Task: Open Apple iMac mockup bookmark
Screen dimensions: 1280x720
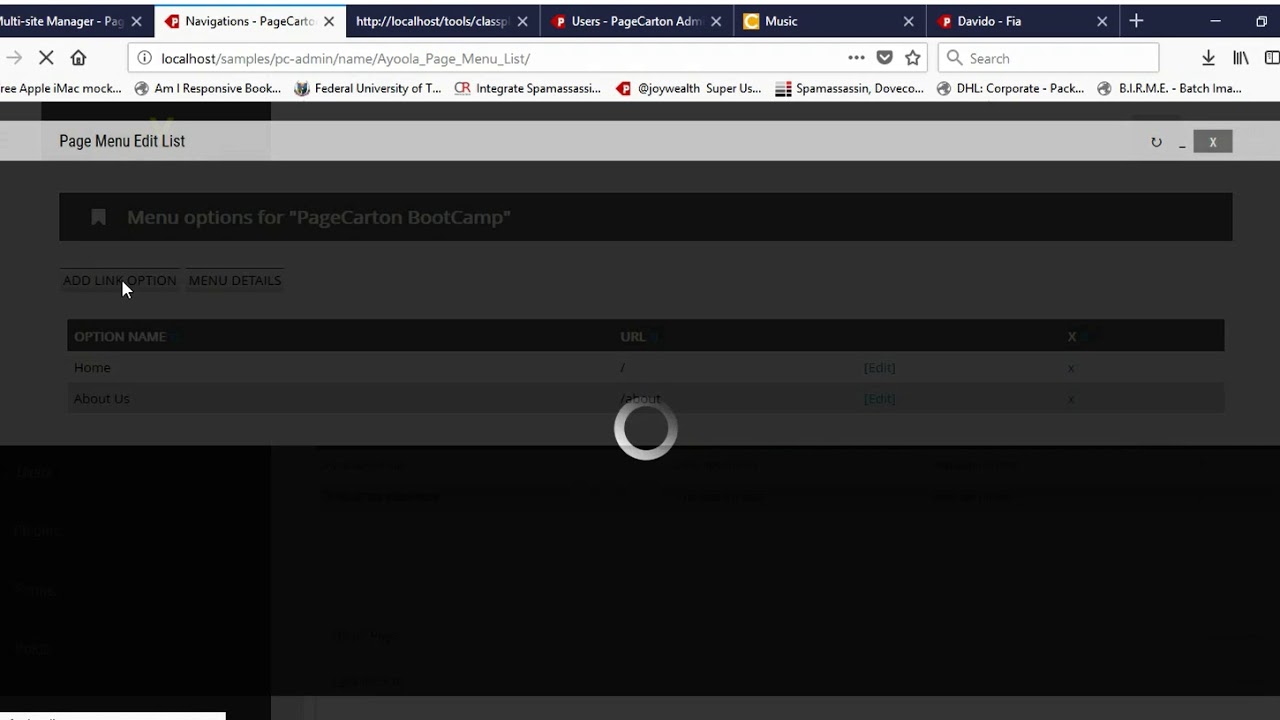Action: 62,88
